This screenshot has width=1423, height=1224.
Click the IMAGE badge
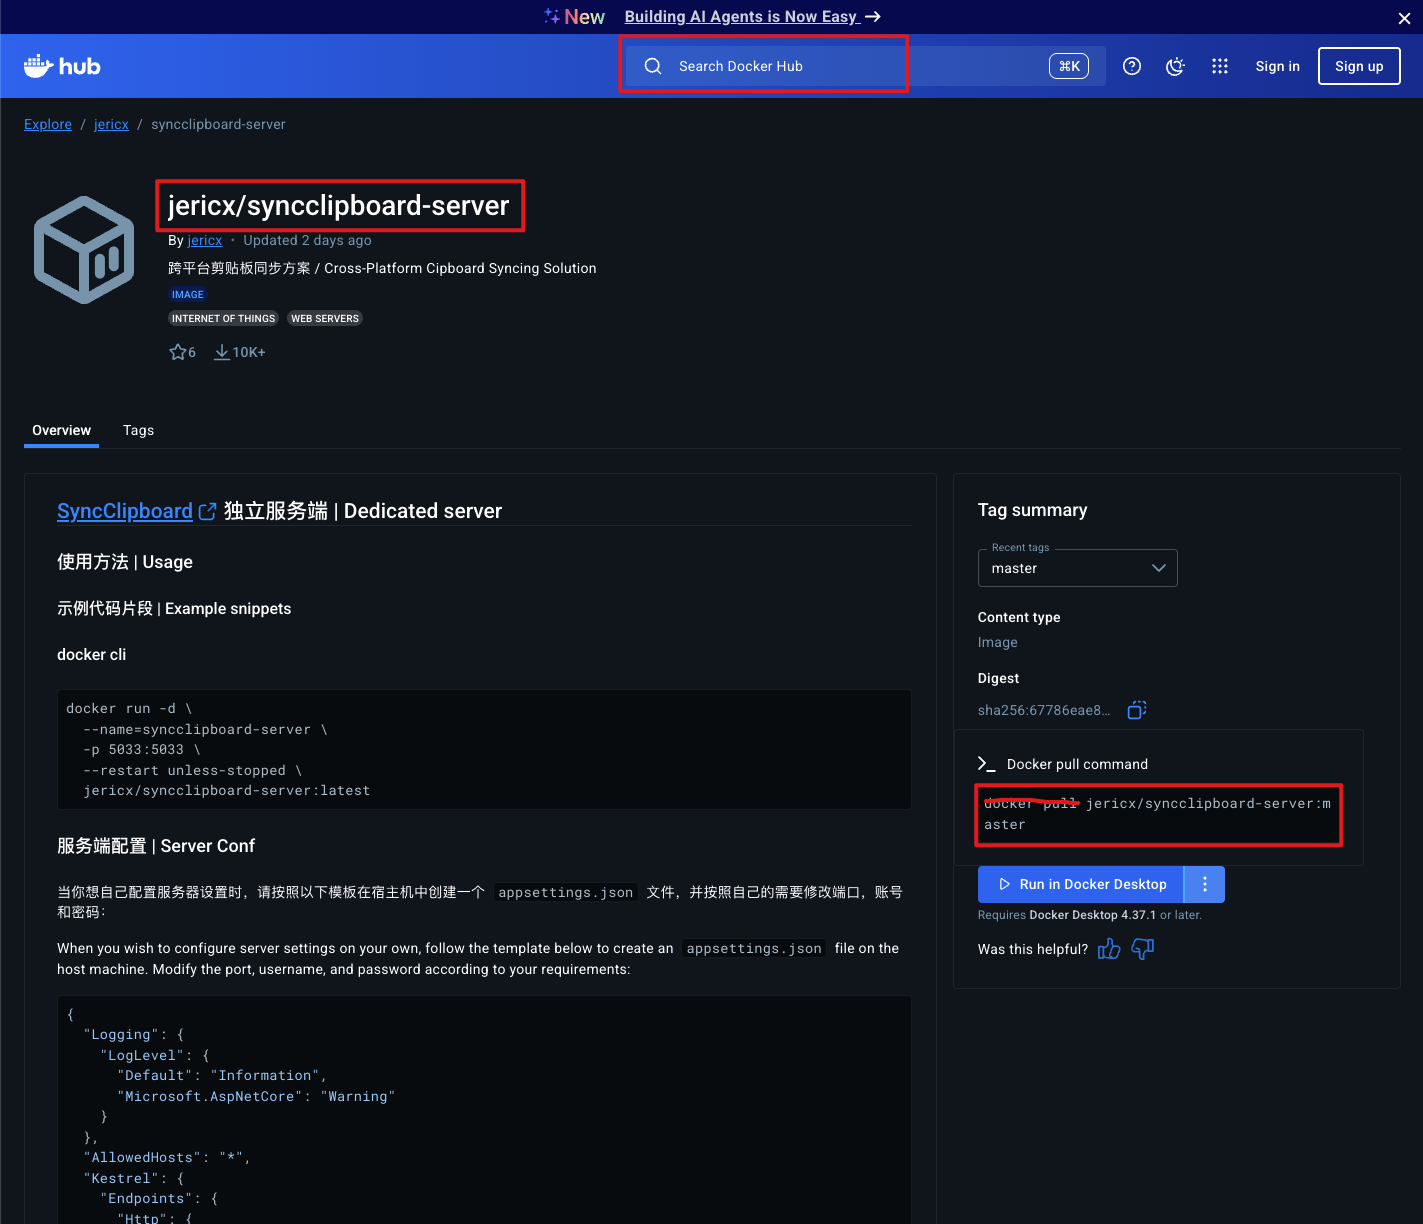click(x=187, y=294)
